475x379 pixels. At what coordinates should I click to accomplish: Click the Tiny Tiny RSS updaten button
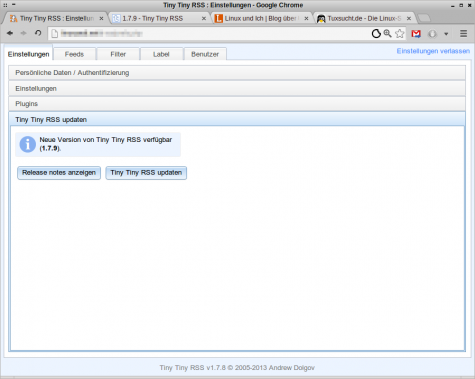146,173
